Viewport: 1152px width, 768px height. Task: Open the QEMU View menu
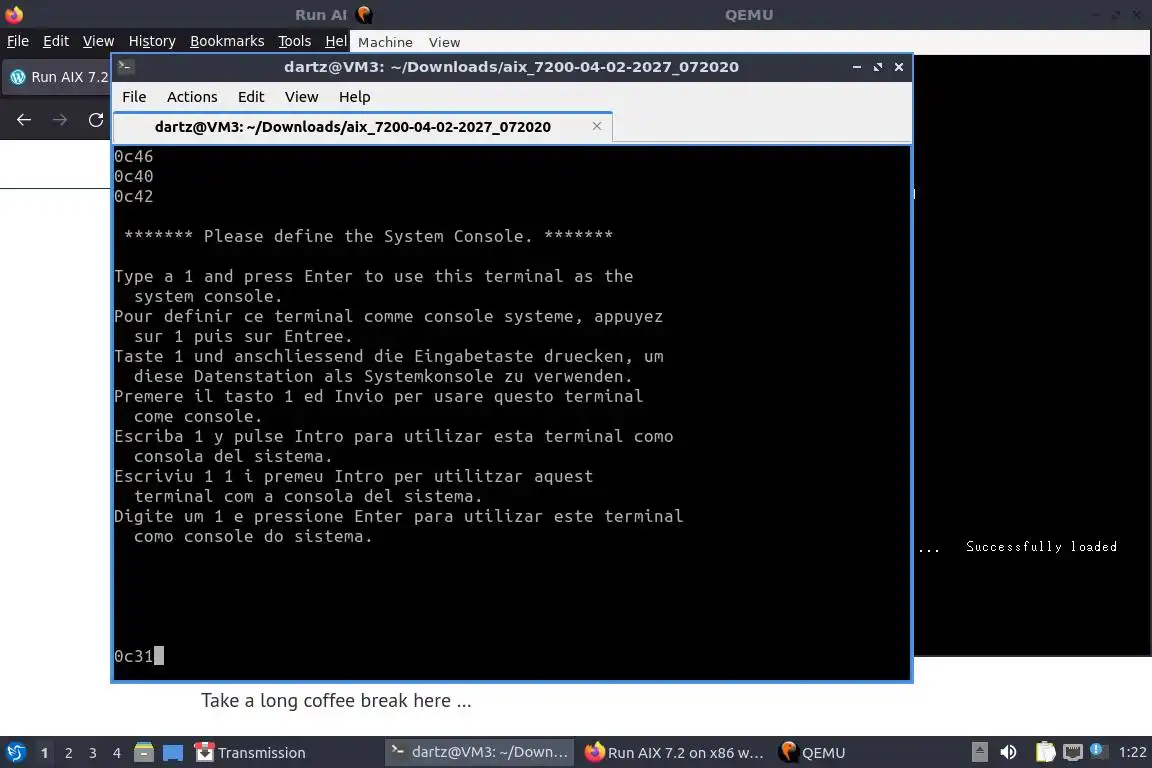coord(444,43)
